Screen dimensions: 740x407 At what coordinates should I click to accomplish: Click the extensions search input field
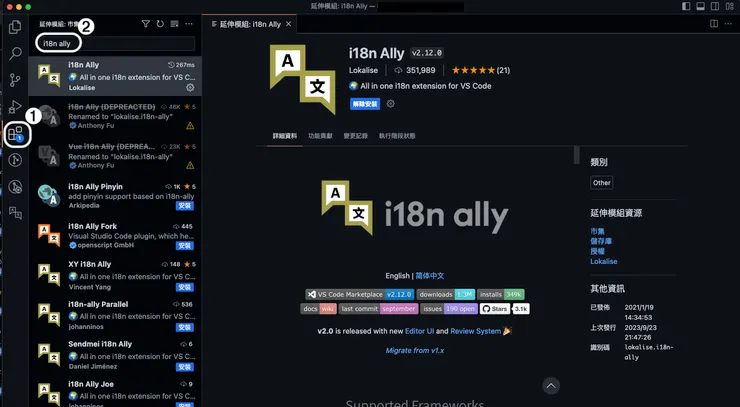(116, 43)
